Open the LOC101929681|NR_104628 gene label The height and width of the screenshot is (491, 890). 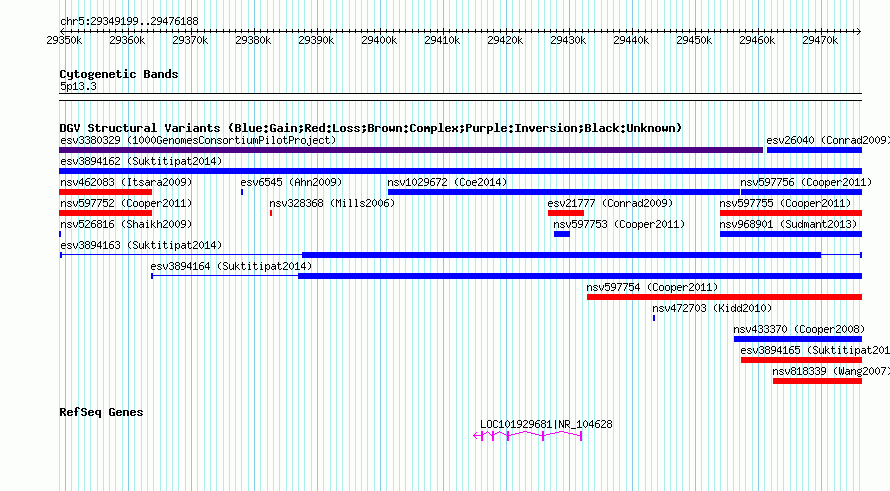[x=546, y=424]
